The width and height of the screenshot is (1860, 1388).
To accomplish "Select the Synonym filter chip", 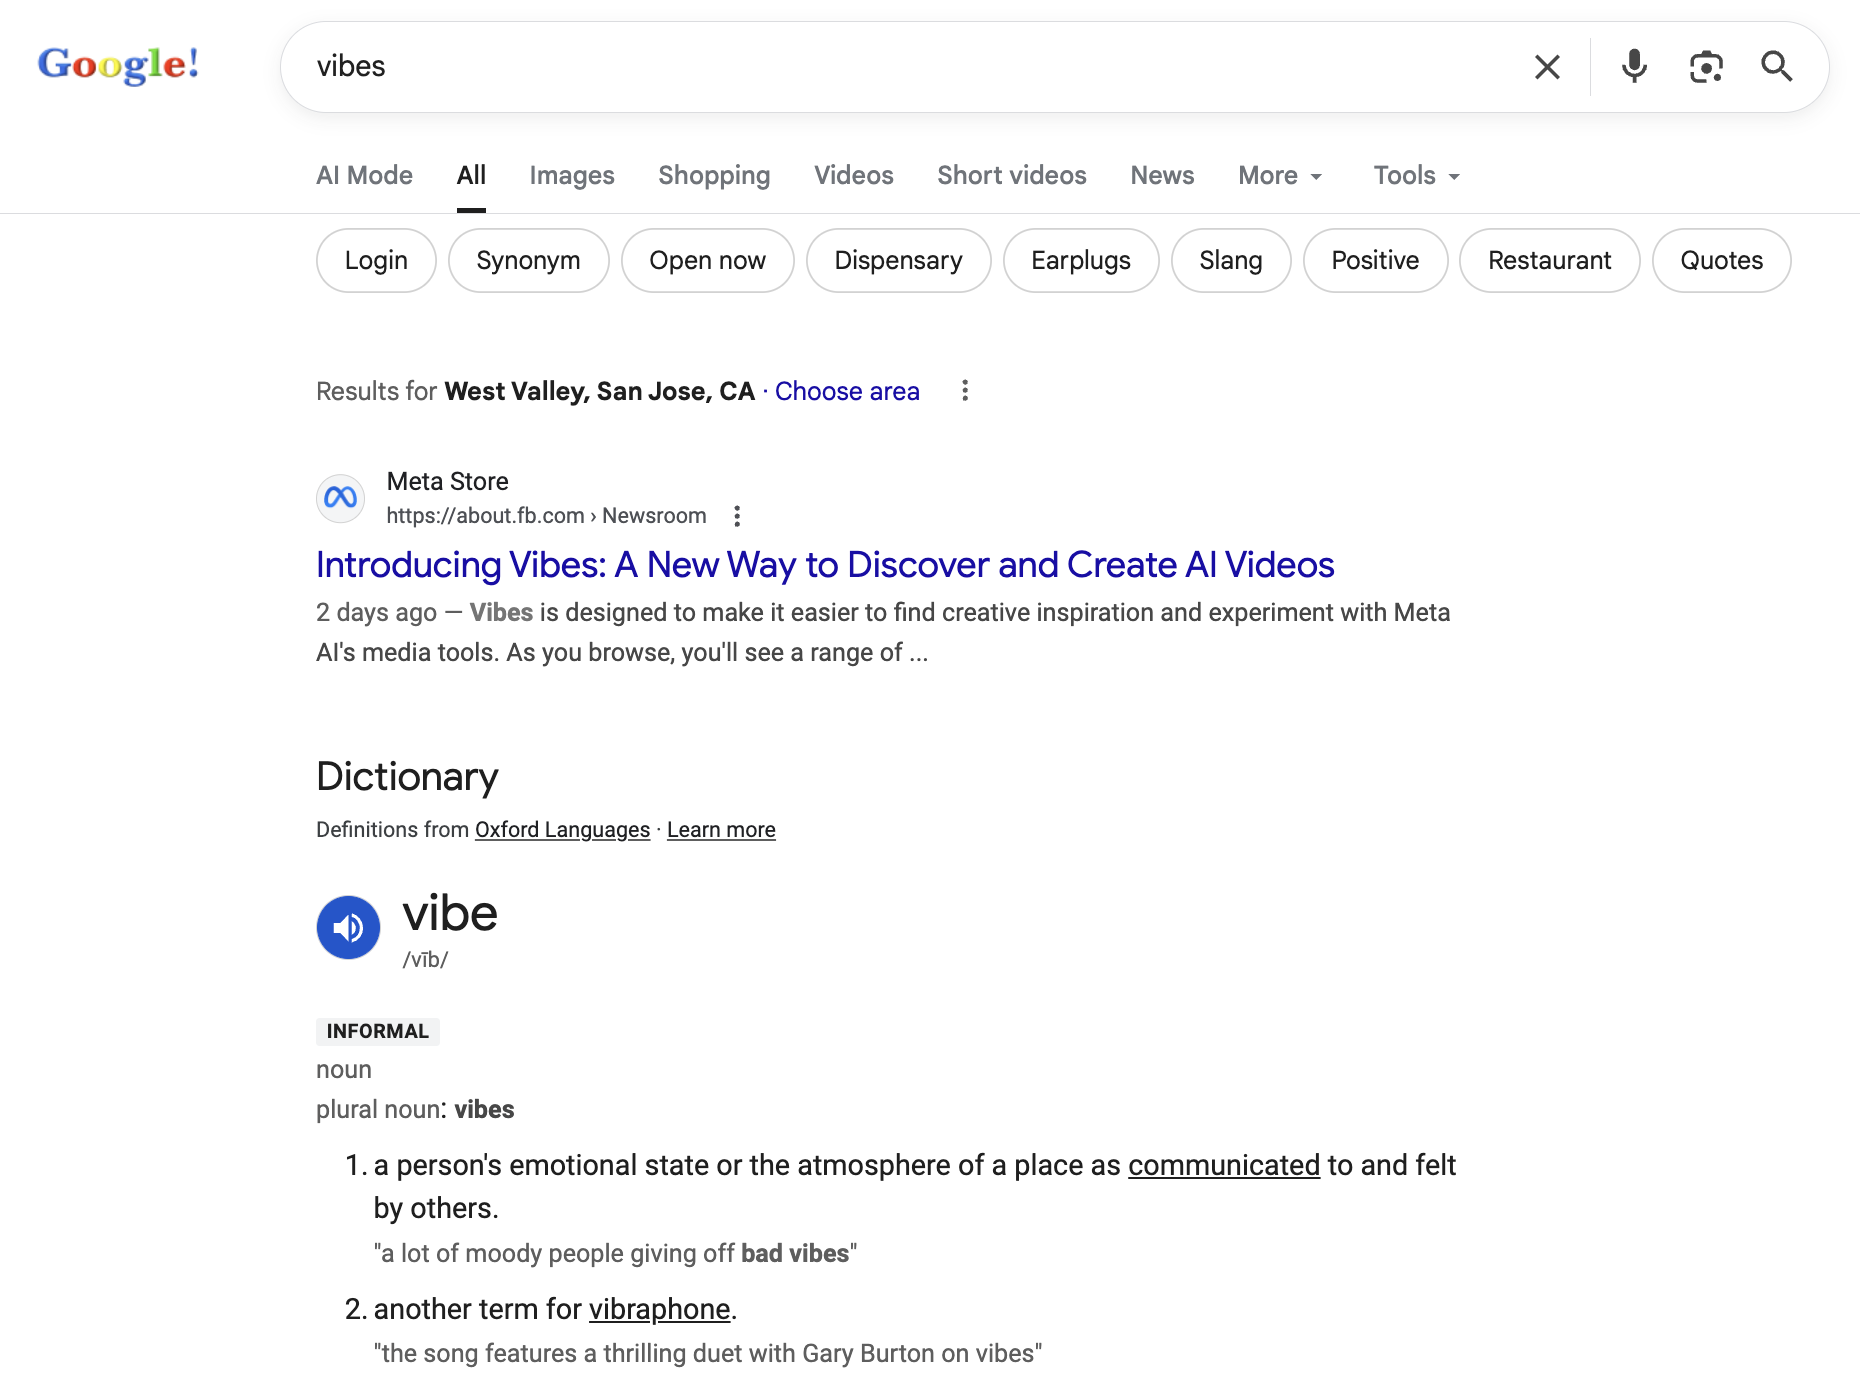I will [528, 261].
